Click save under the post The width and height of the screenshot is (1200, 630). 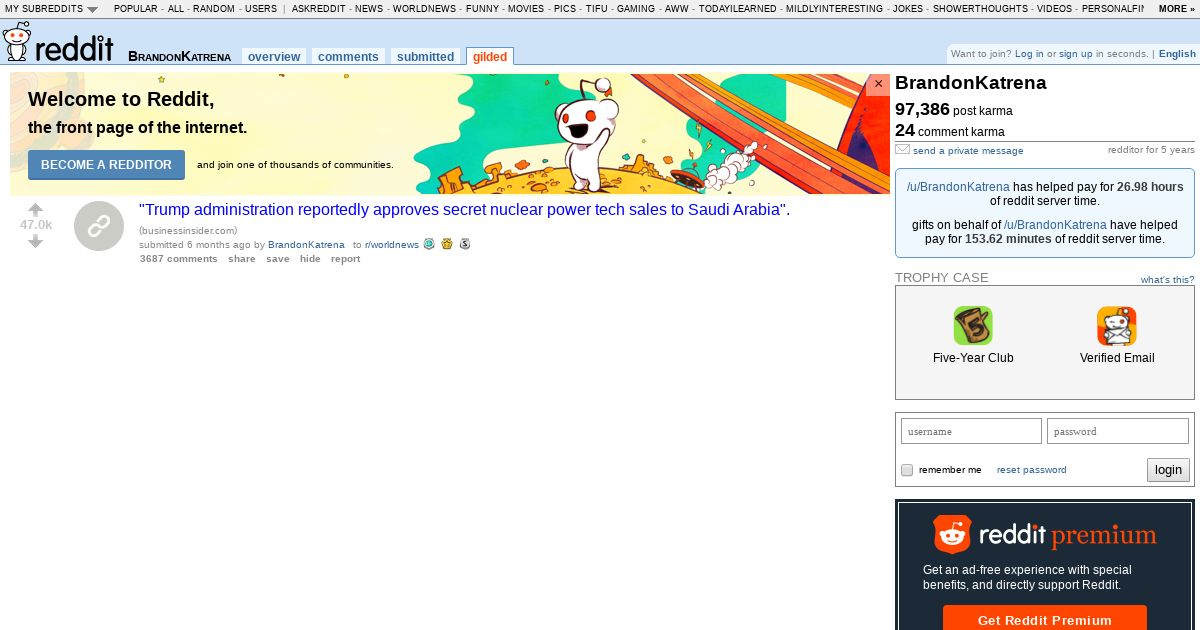pyautogui.click(x=278, y=259)
